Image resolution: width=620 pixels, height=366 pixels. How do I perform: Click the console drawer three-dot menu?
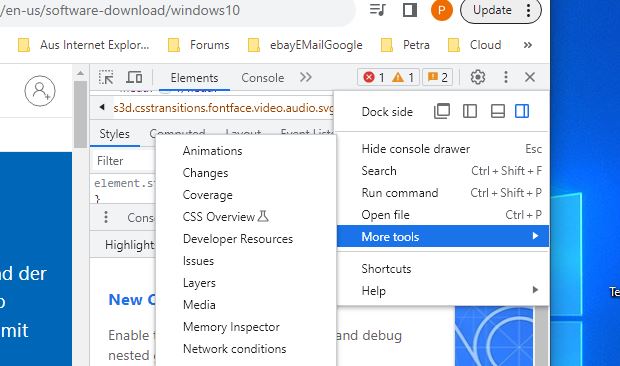coord(106,217)
